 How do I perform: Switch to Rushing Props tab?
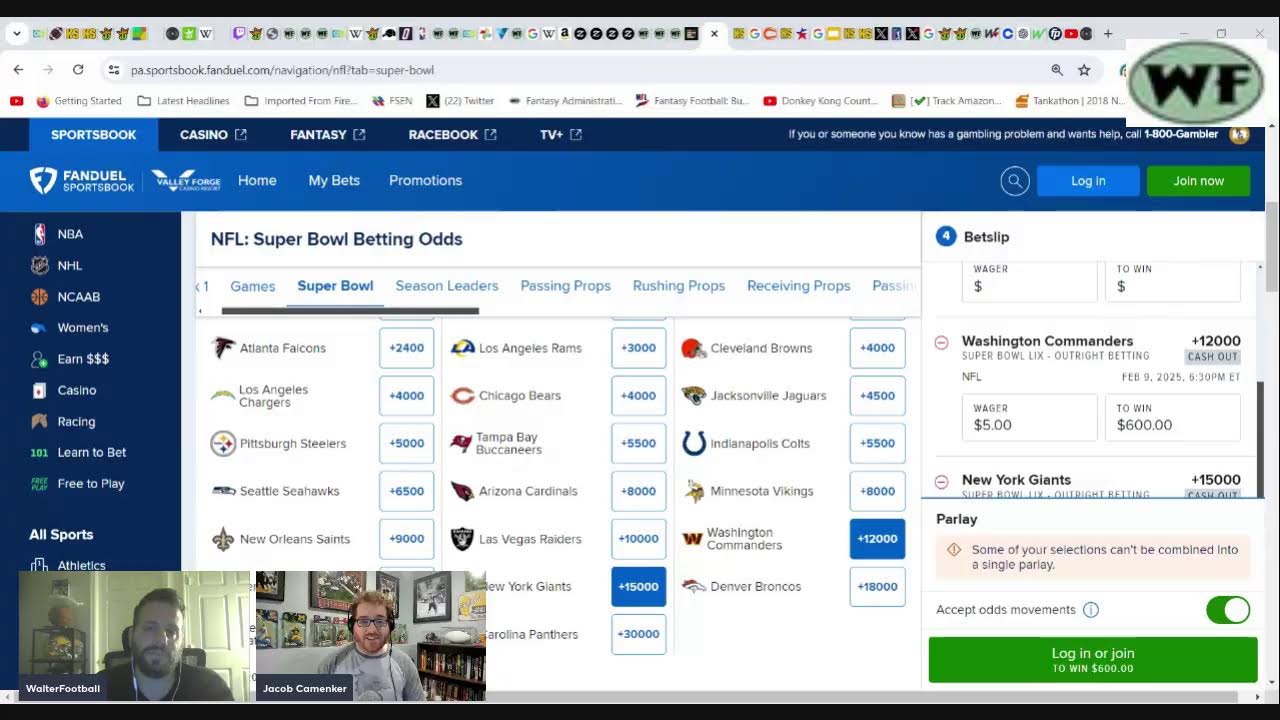679,286
